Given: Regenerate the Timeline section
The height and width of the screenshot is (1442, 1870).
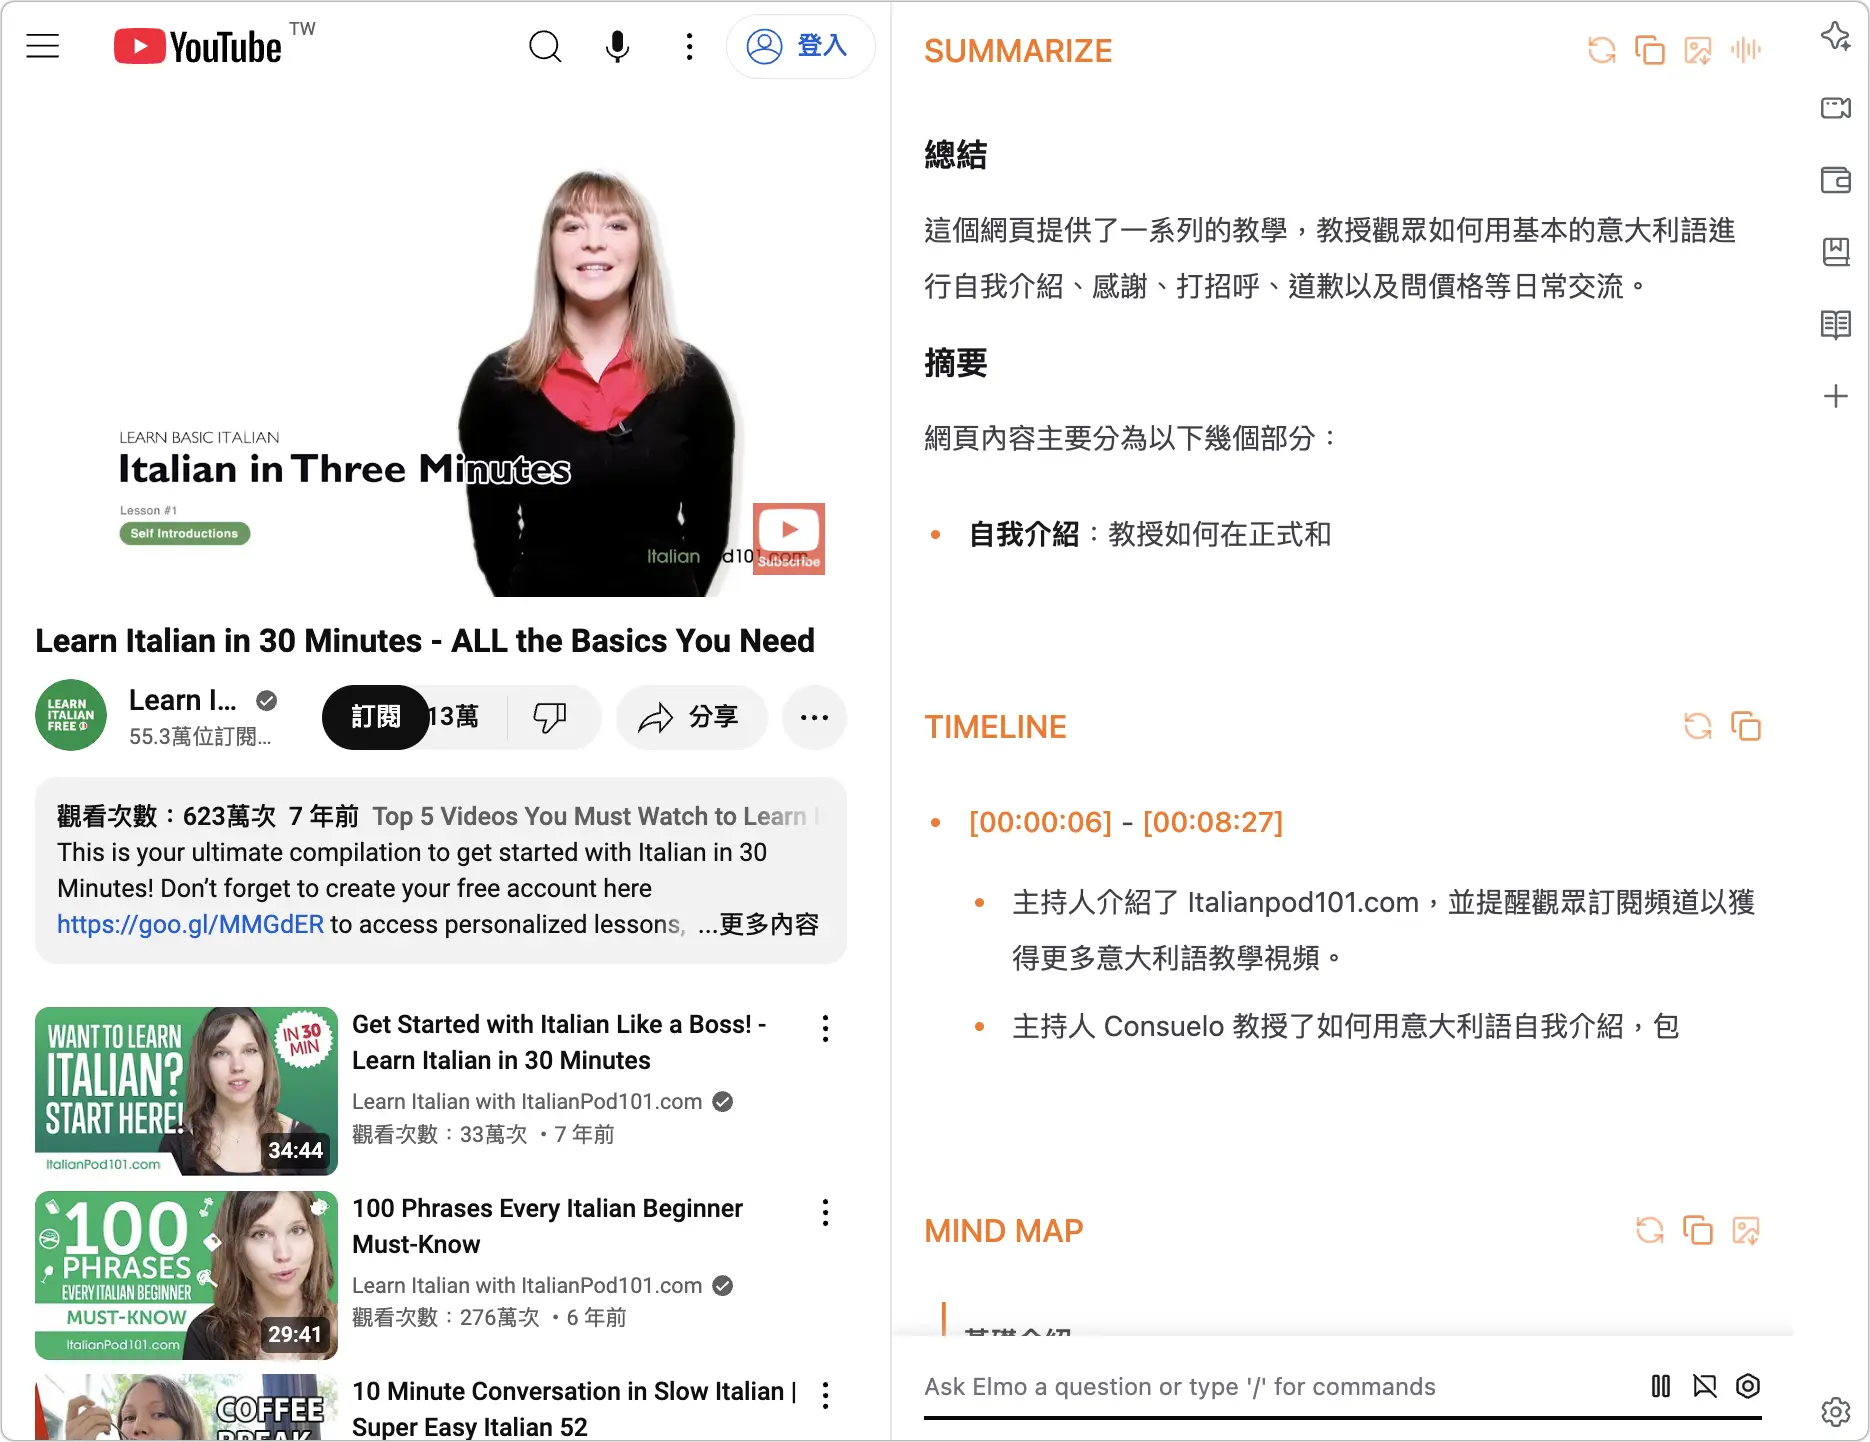Looking at the screenshot, I should click(x=1698, y=726).
